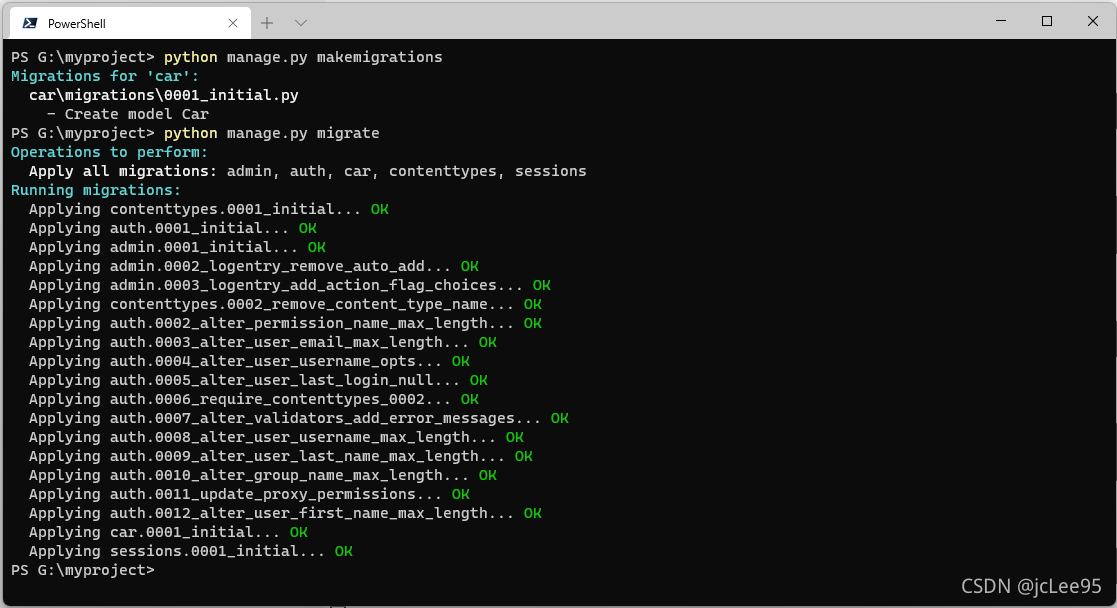
Task: Click the 'python manage.py makemigrations' command text
Action: click(x=303, y=57)
